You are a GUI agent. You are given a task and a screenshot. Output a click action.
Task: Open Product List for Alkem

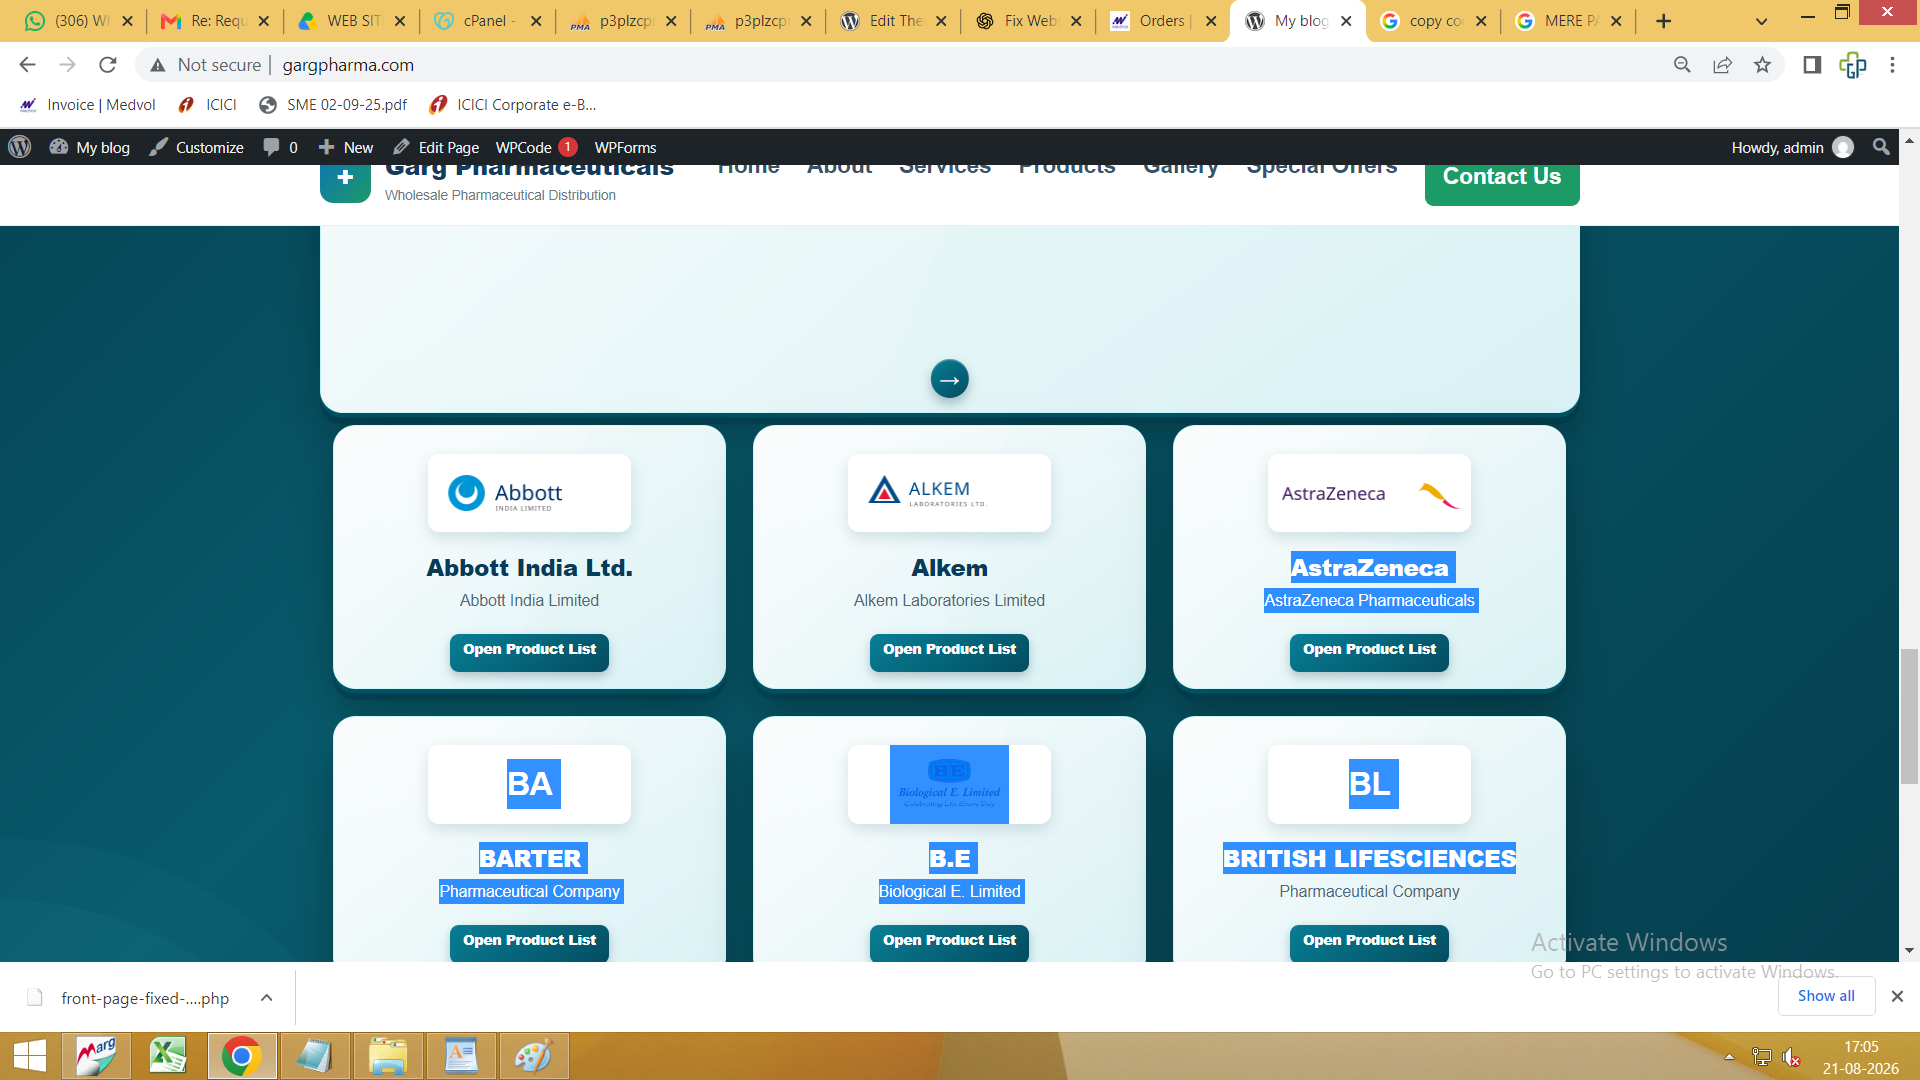coord(949,650)
